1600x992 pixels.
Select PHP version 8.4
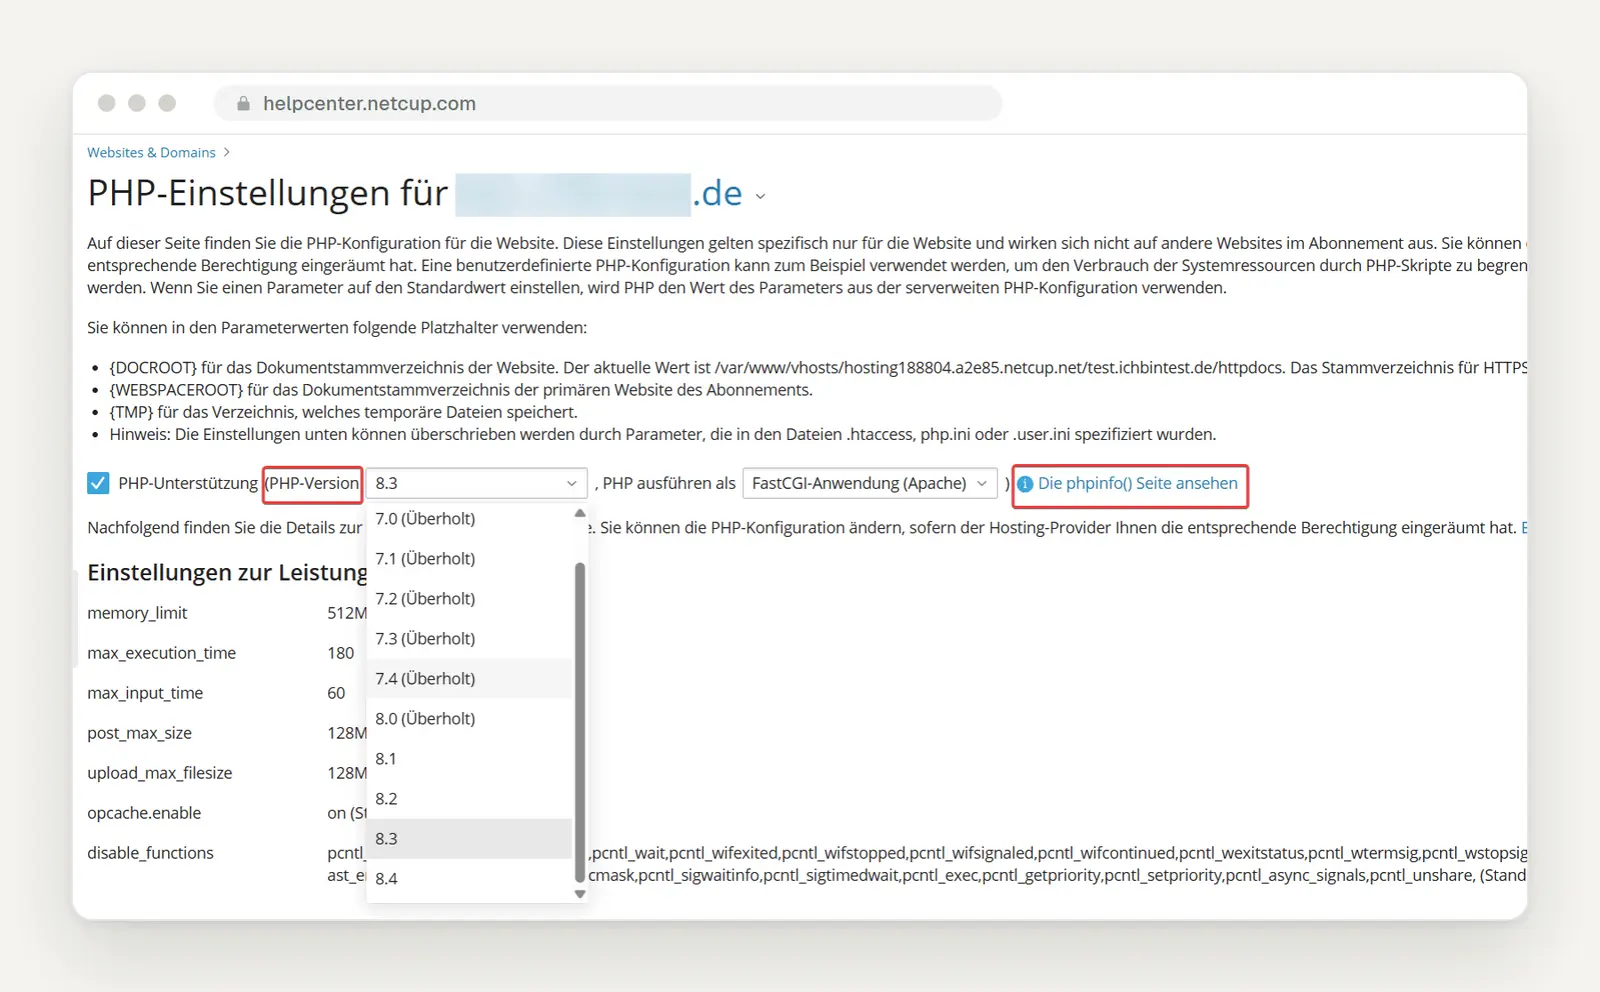[468, 878]
